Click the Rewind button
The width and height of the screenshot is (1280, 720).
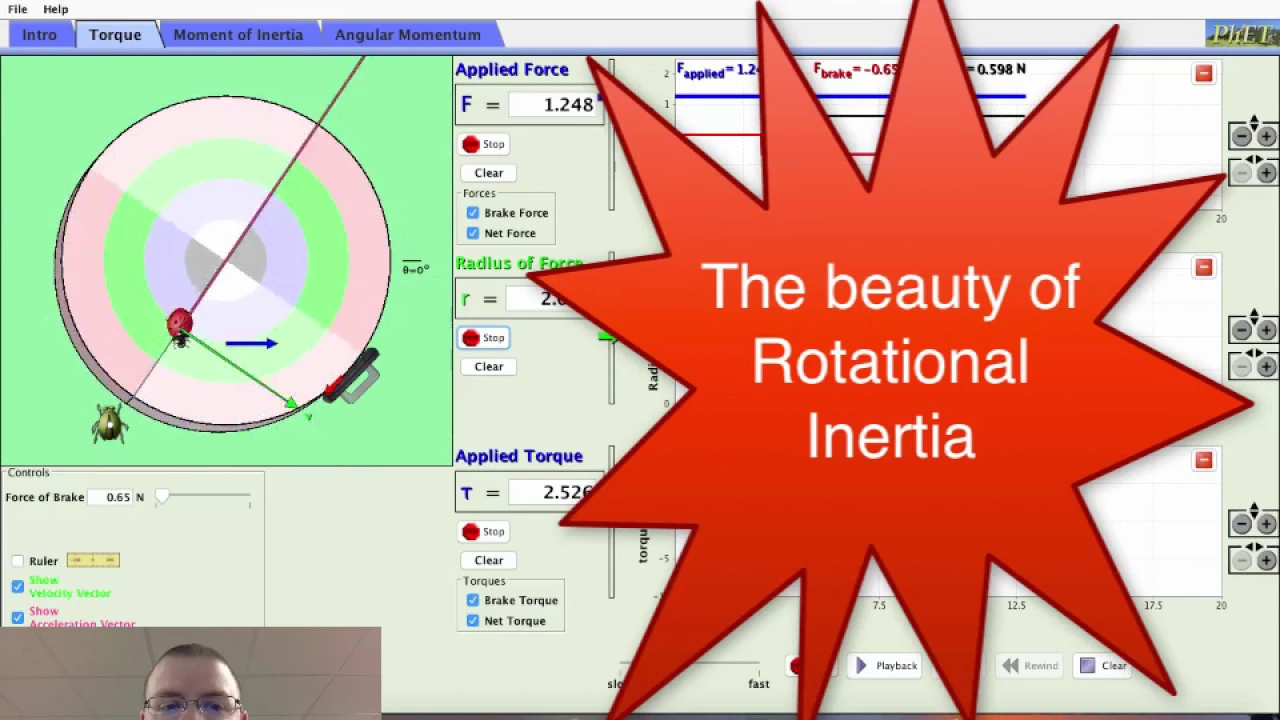coord(1030,666)
